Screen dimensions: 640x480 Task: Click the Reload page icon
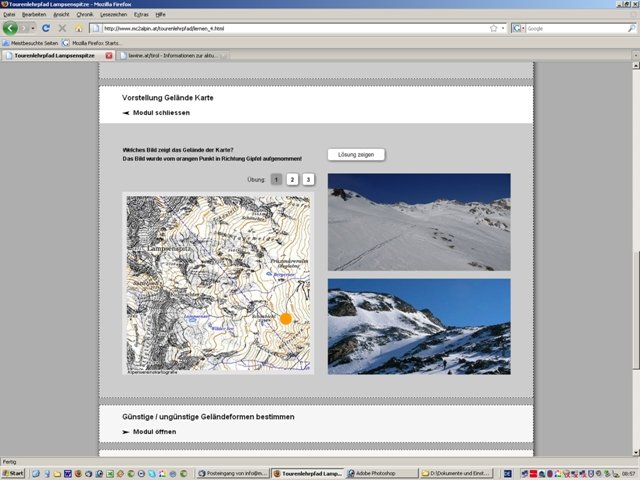pos(47,28)
